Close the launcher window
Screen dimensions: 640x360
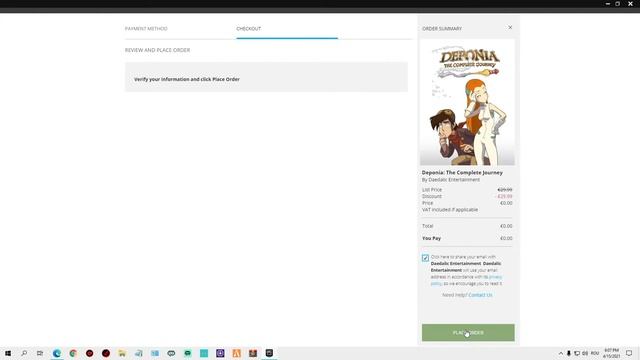tap(630, 4)
